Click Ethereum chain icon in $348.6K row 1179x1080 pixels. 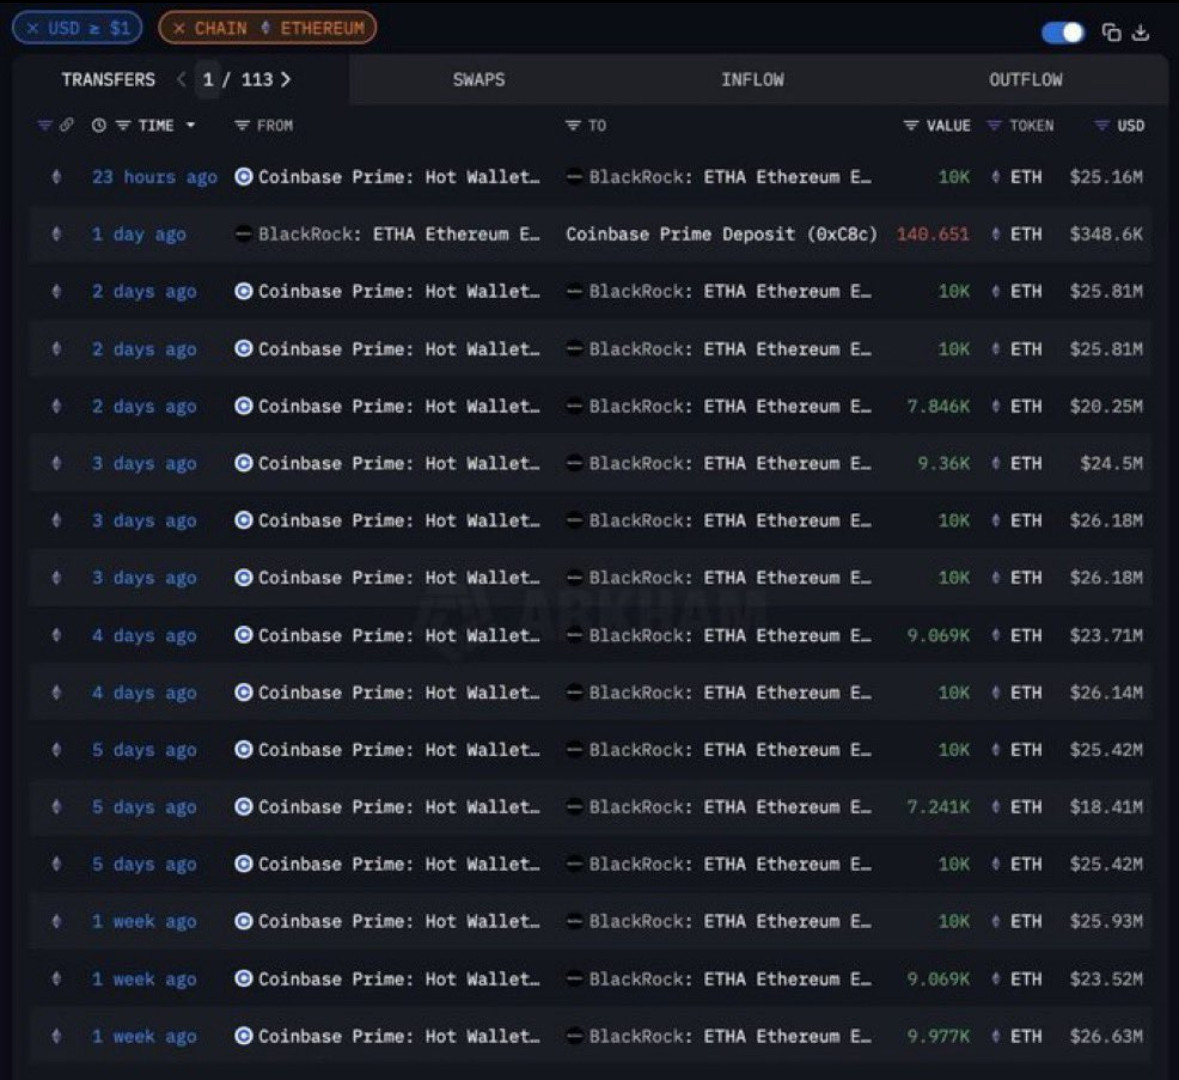pos(56,234)
